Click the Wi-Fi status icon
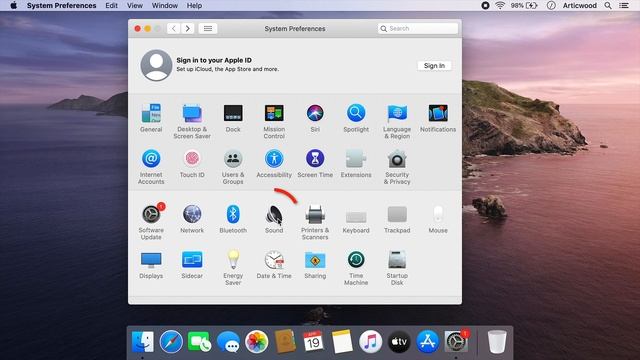Image resolution: width=640 pixels, height=360 pixels. pyautogui.click(x=500, y=5)
